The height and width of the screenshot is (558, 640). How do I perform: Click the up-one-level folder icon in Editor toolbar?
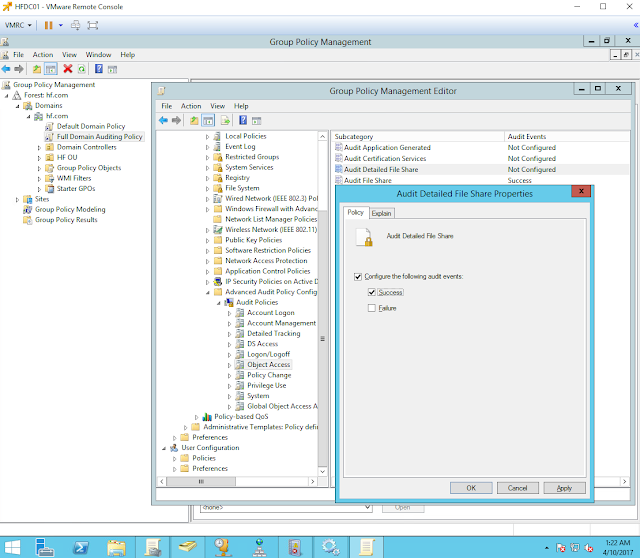coord(194,120)
